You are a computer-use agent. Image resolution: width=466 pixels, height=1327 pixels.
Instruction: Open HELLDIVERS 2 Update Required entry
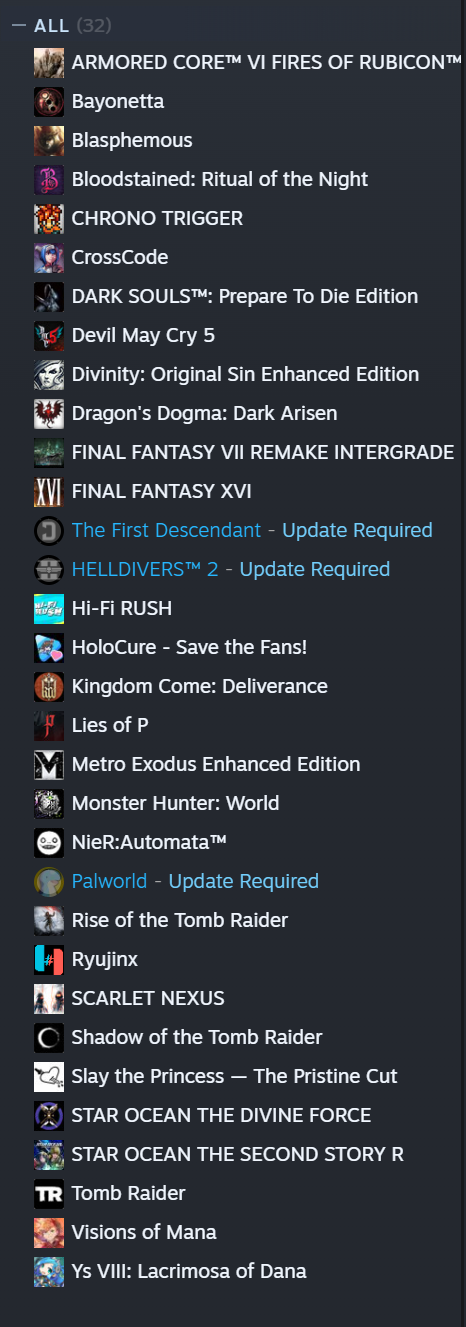click(233, 569)
